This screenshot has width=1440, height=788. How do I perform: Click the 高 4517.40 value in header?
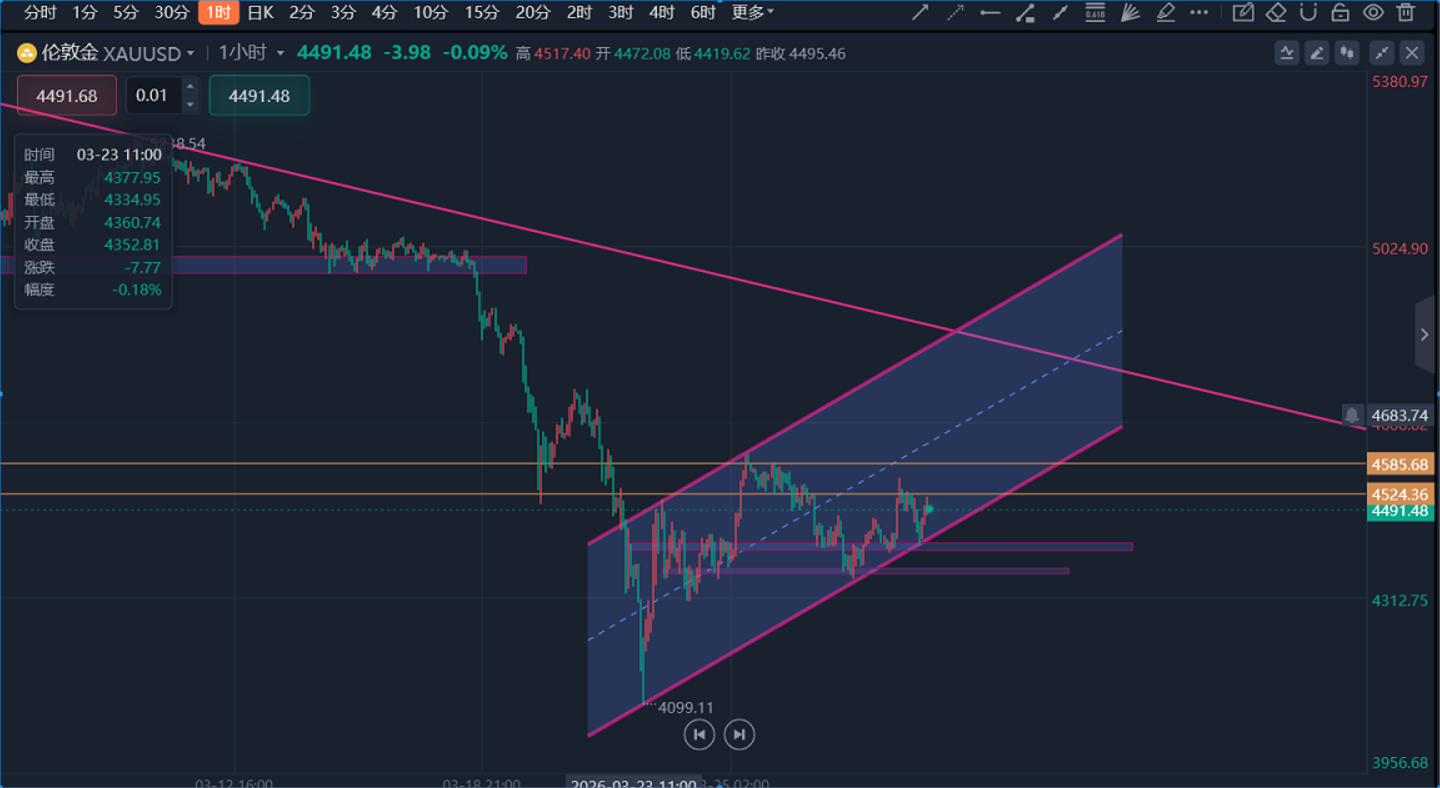(x=553, y=53)
